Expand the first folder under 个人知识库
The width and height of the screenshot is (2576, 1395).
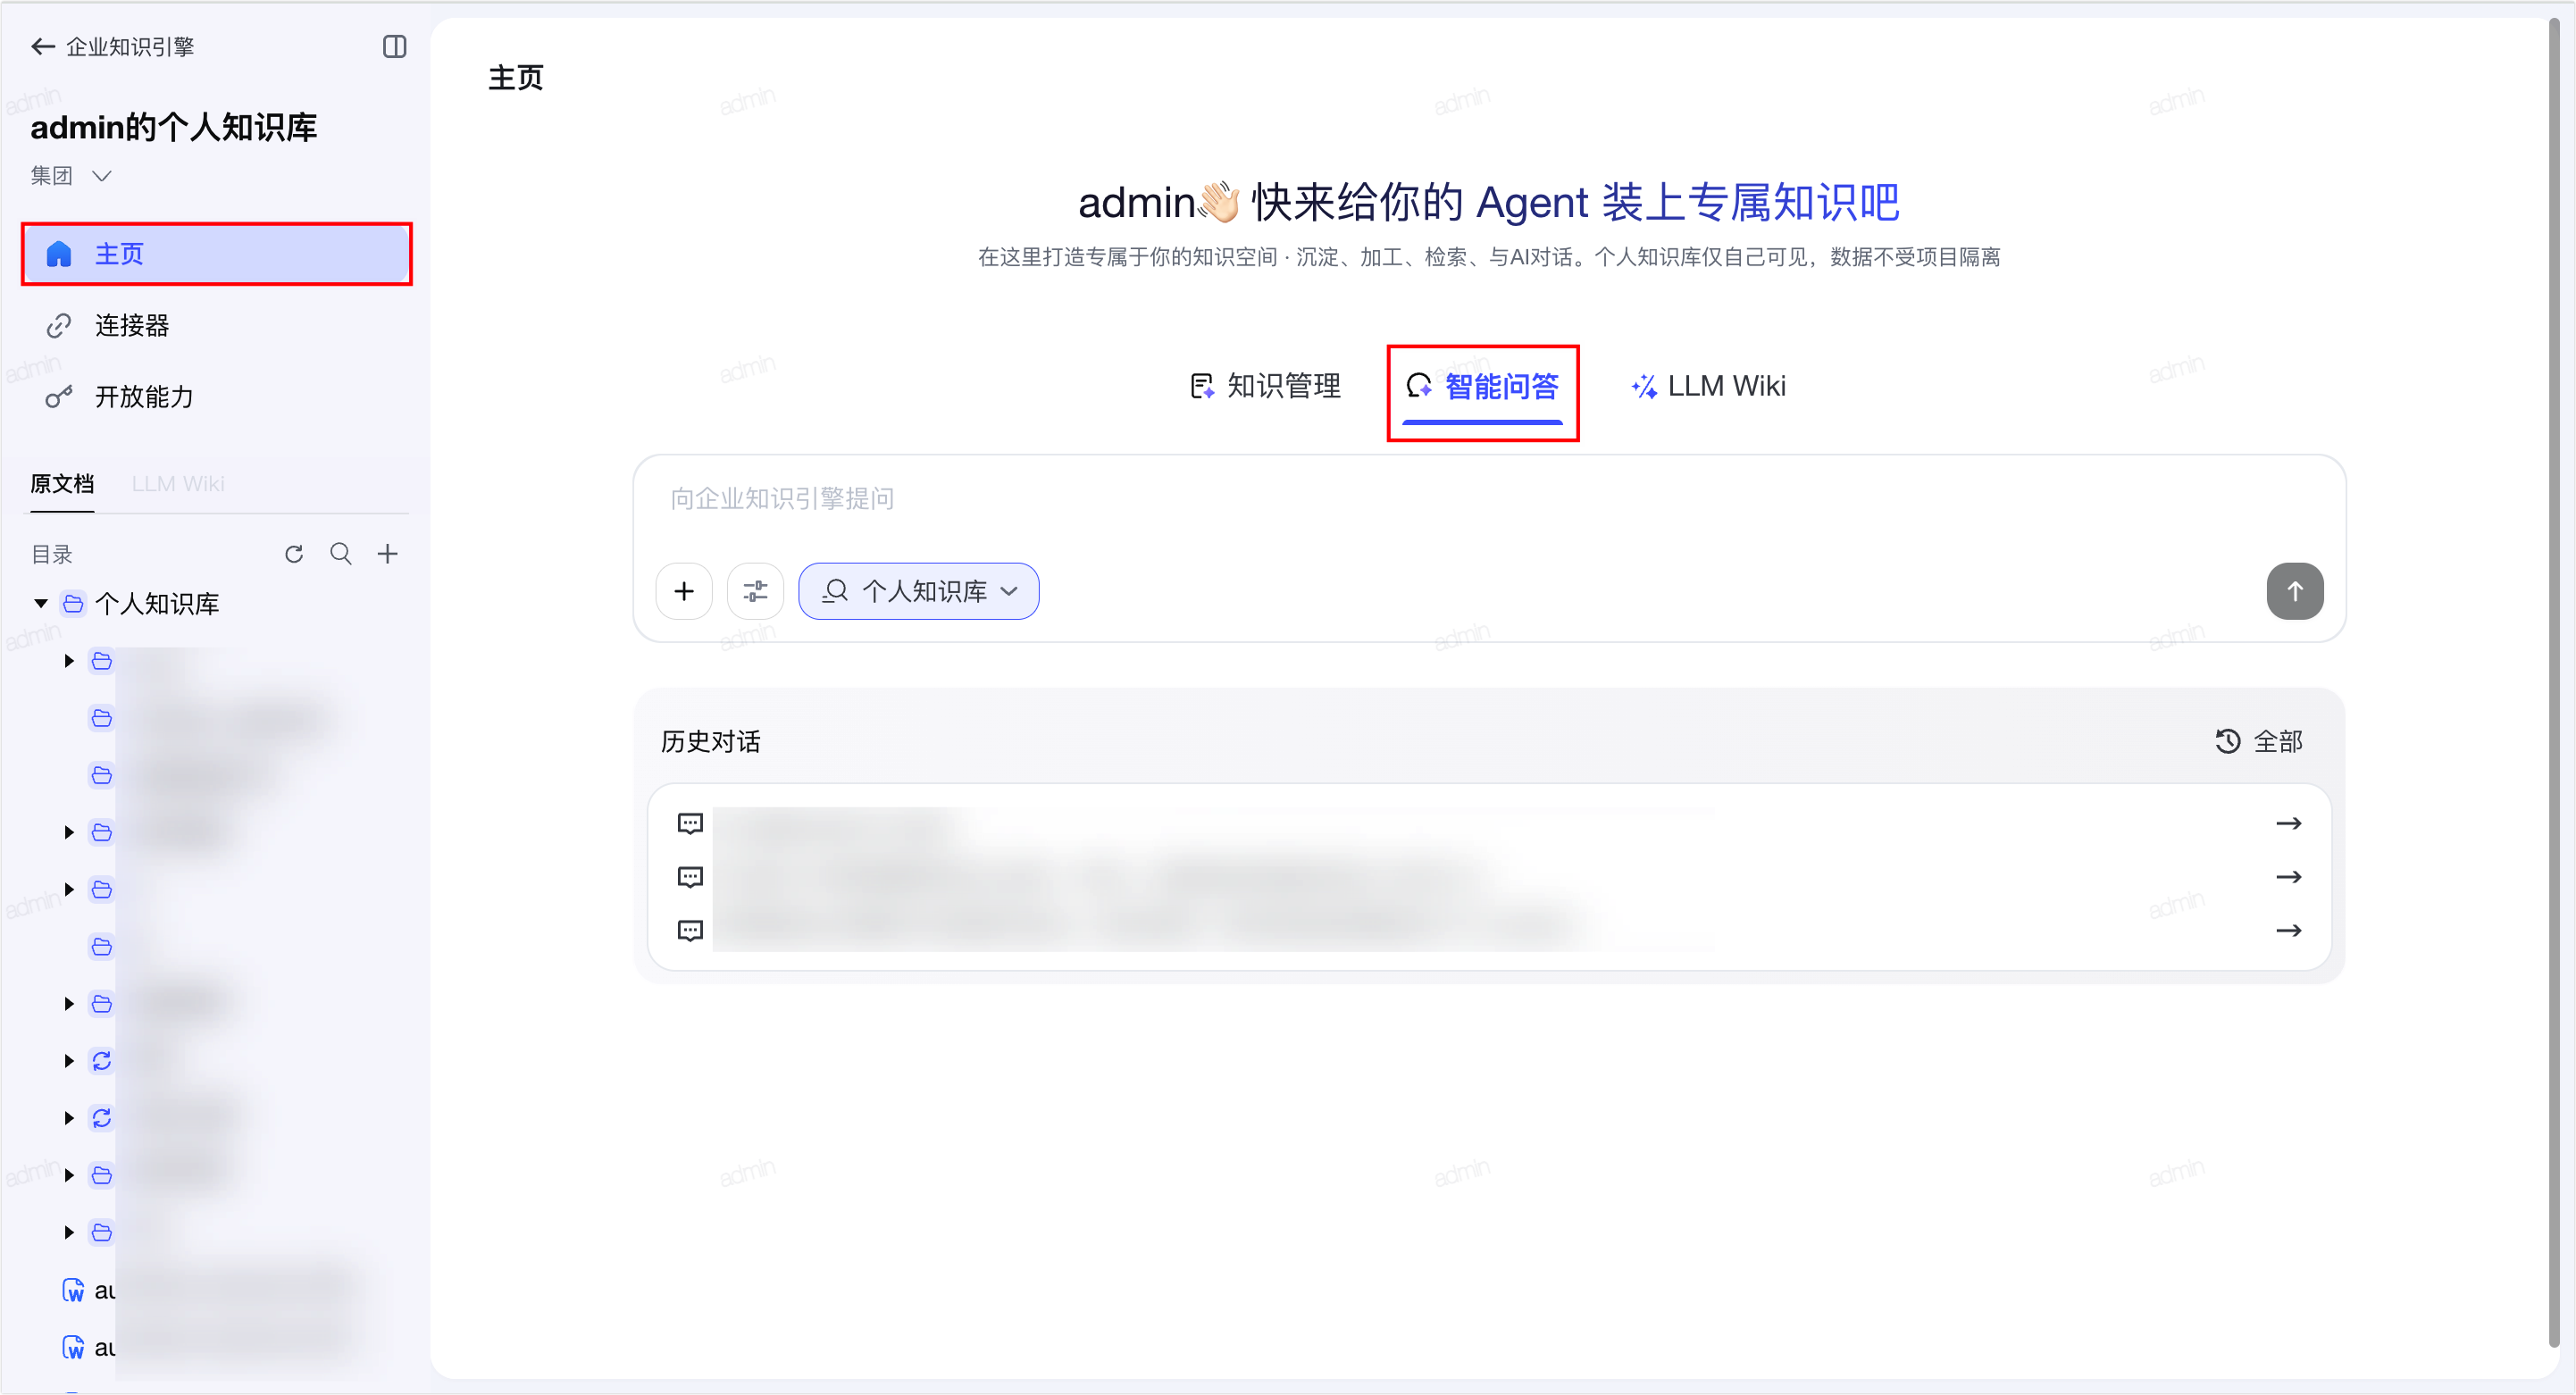(69, 661)
